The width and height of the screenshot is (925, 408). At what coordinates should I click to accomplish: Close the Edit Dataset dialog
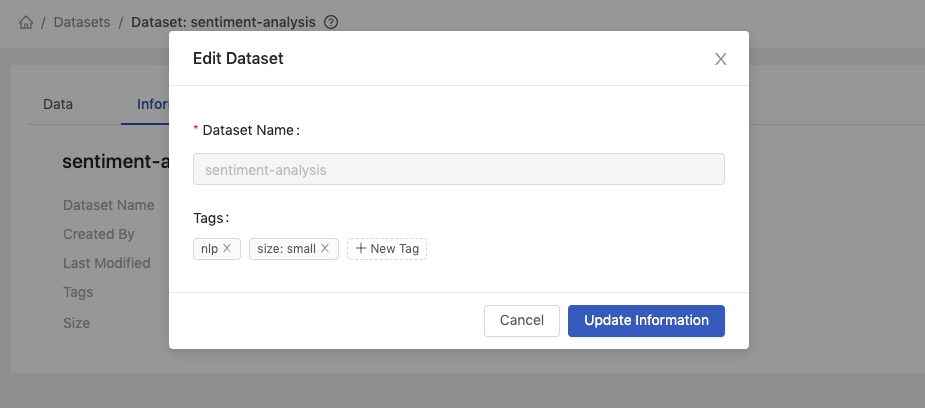click(720, 59)
